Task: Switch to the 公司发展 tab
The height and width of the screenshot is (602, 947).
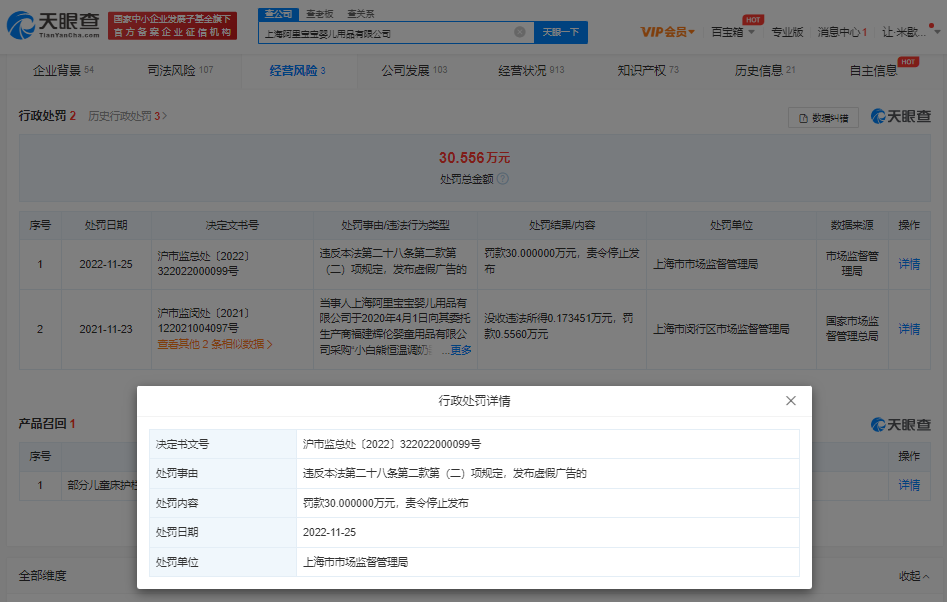Action: 414,71
